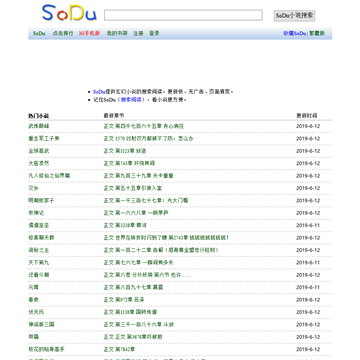Click the SoDu logo image
Viewport: 360px width, 360px height.
[x=69, y=13]
